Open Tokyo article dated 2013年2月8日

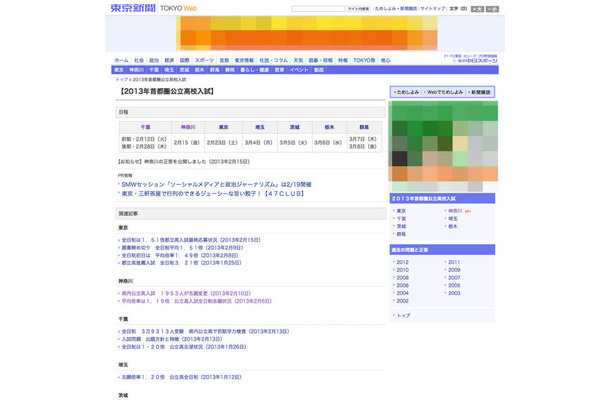[x=180, y=256]
